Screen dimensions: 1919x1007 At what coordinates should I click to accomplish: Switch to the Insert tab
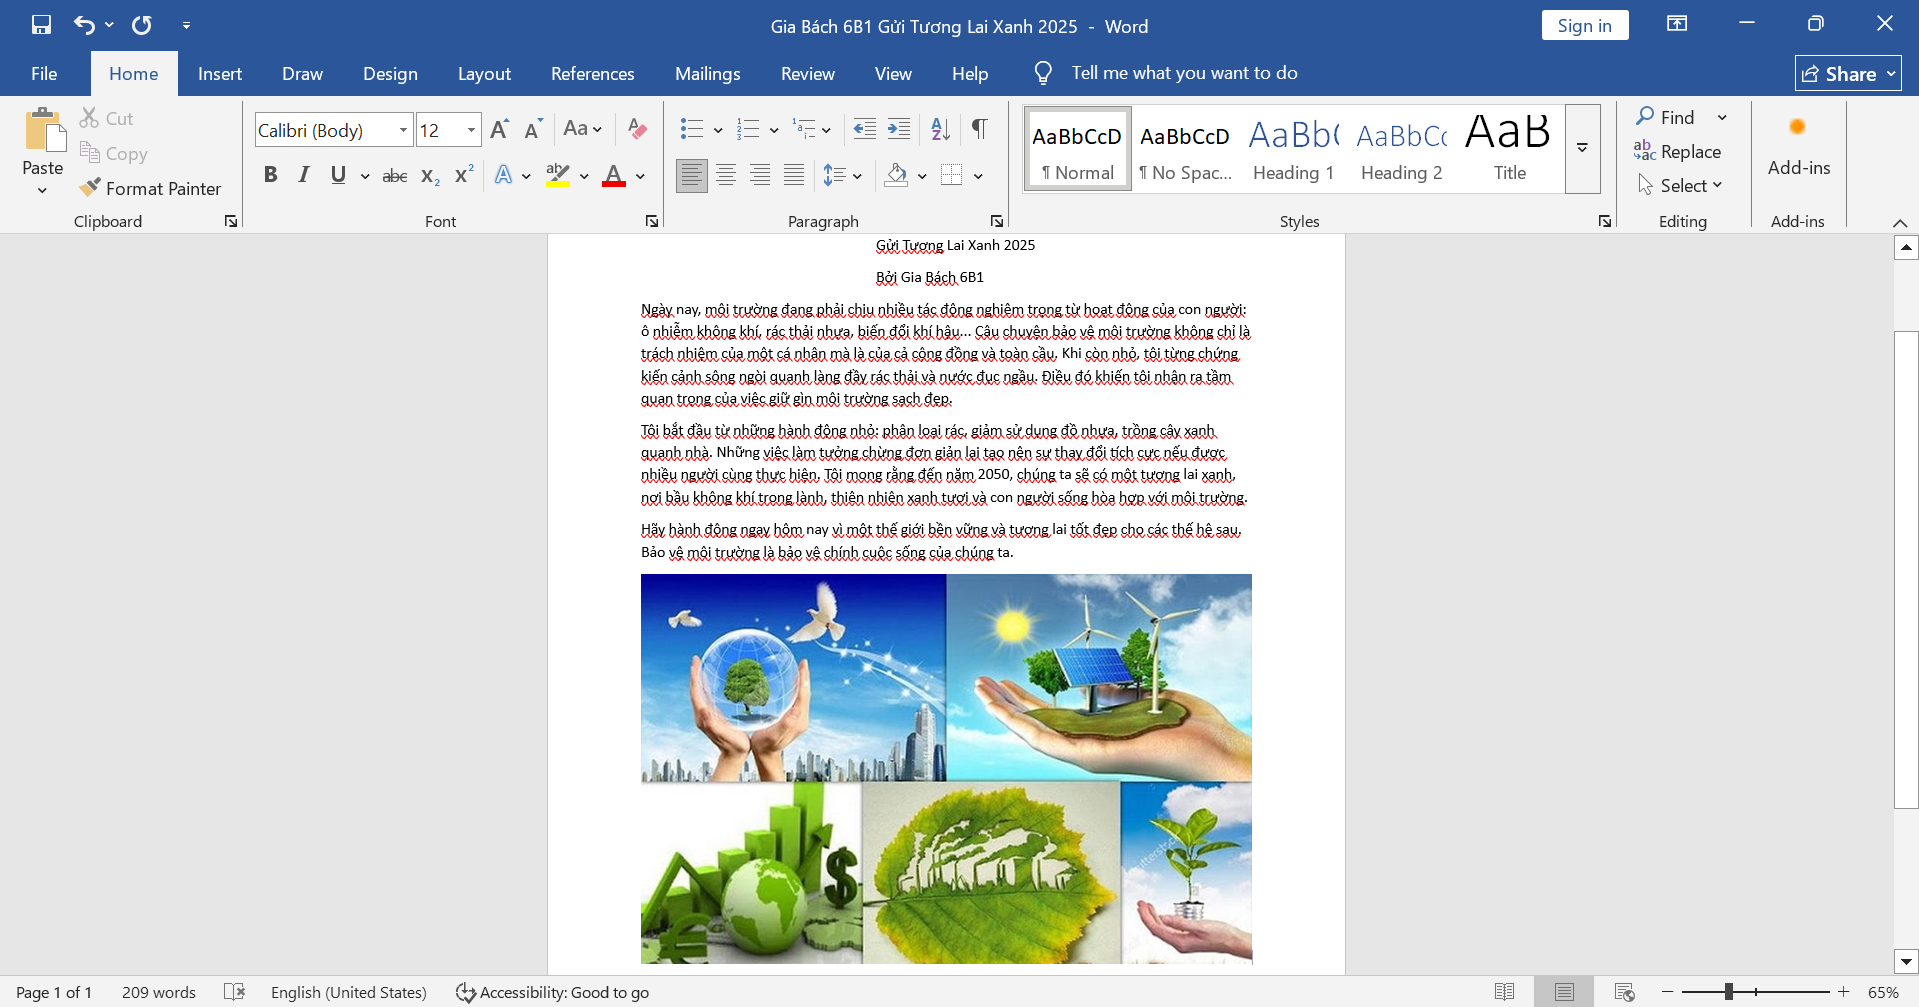[x=220, y=74]
